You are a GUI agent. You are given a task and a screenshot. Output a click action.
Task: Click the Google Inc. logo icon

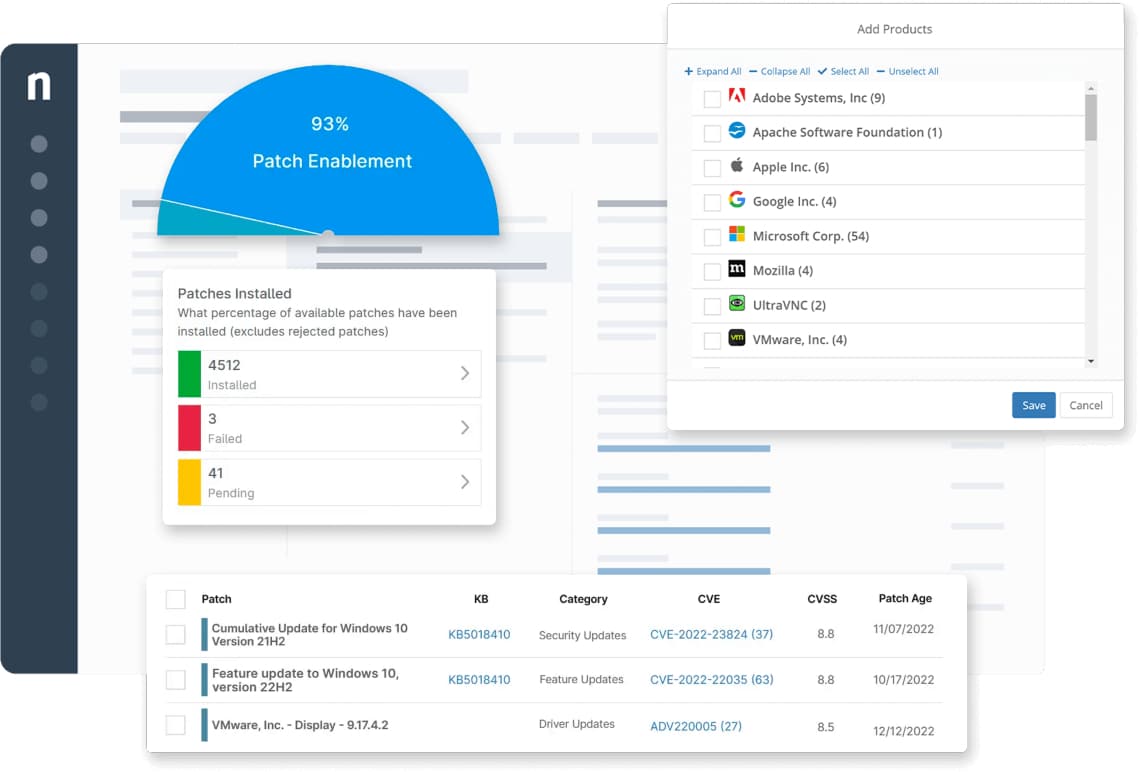pyautogui.click(x=736, y=199)
